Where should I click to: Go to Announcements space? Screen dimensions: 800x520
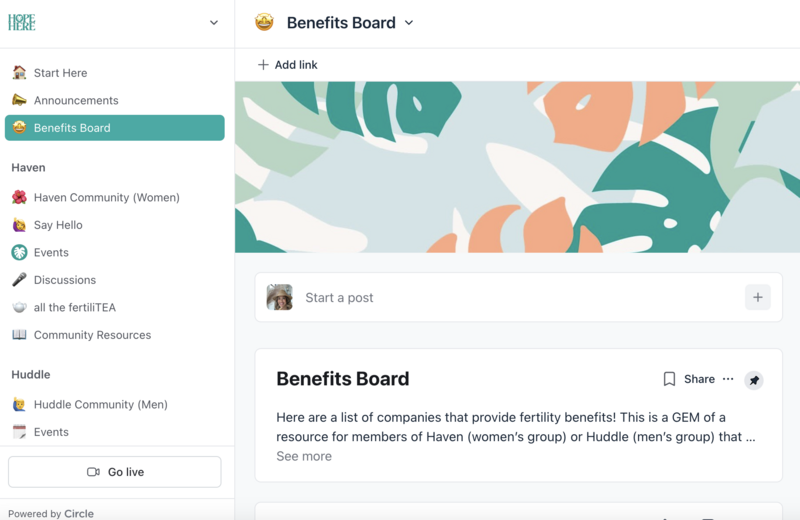pyautogui.click(x=76, y=100)
